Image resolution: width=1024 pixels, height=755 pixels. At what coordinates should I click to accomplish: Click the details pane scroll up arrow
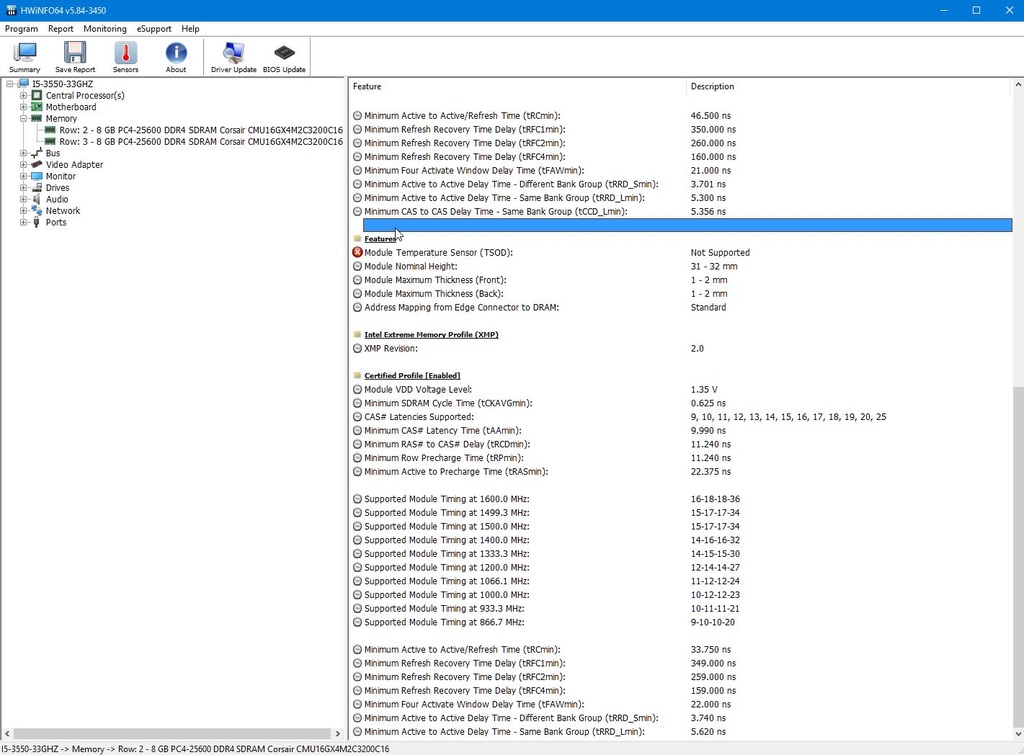pyautogui.click(x=1017, y=85)
